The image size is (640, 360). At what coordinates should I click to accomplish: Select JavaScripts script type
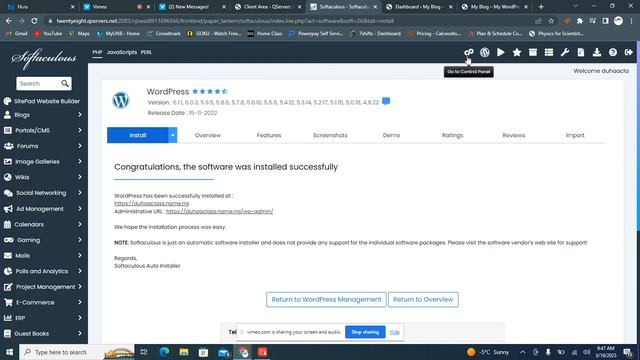click(122, 52)
